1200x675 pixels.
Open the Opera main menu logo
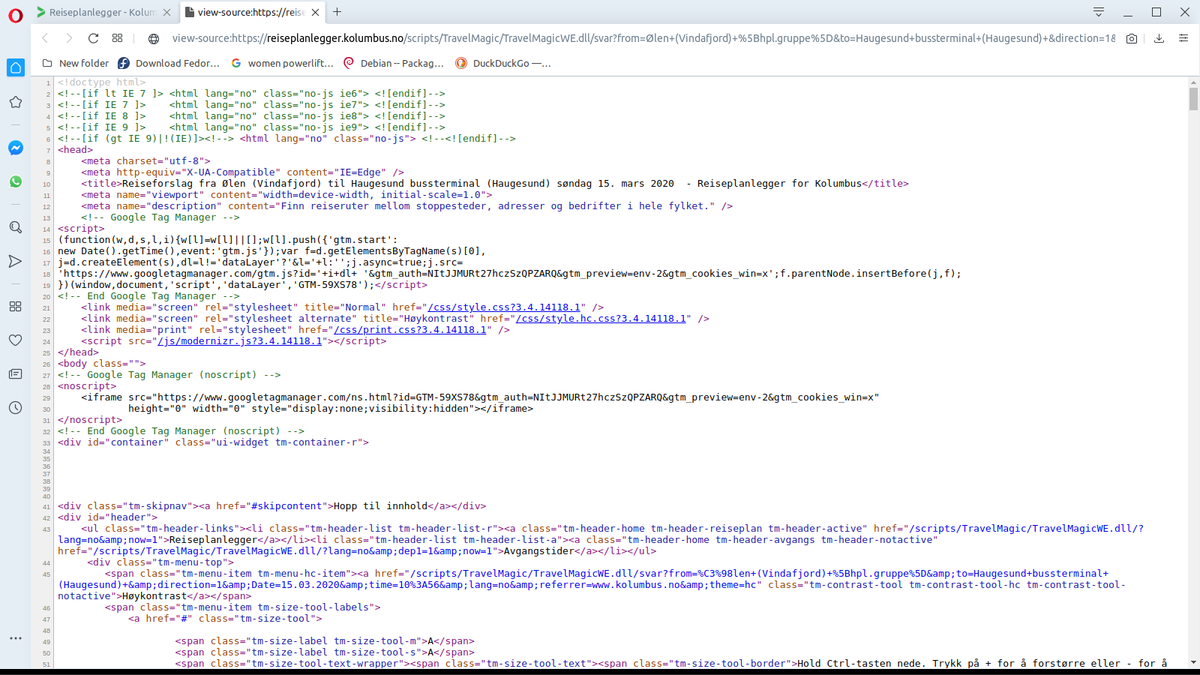(15, 13)
